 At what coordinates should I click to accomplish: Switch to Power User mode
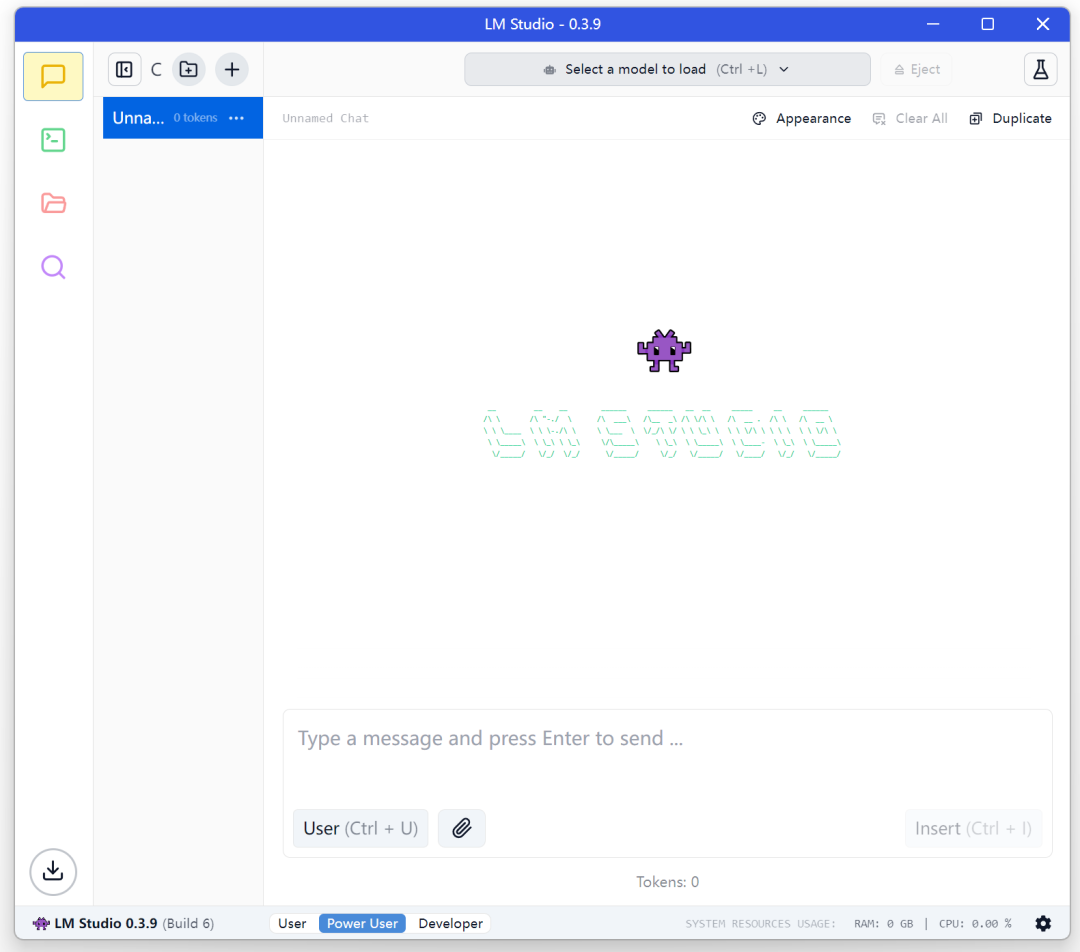click(x=362, y=923)
